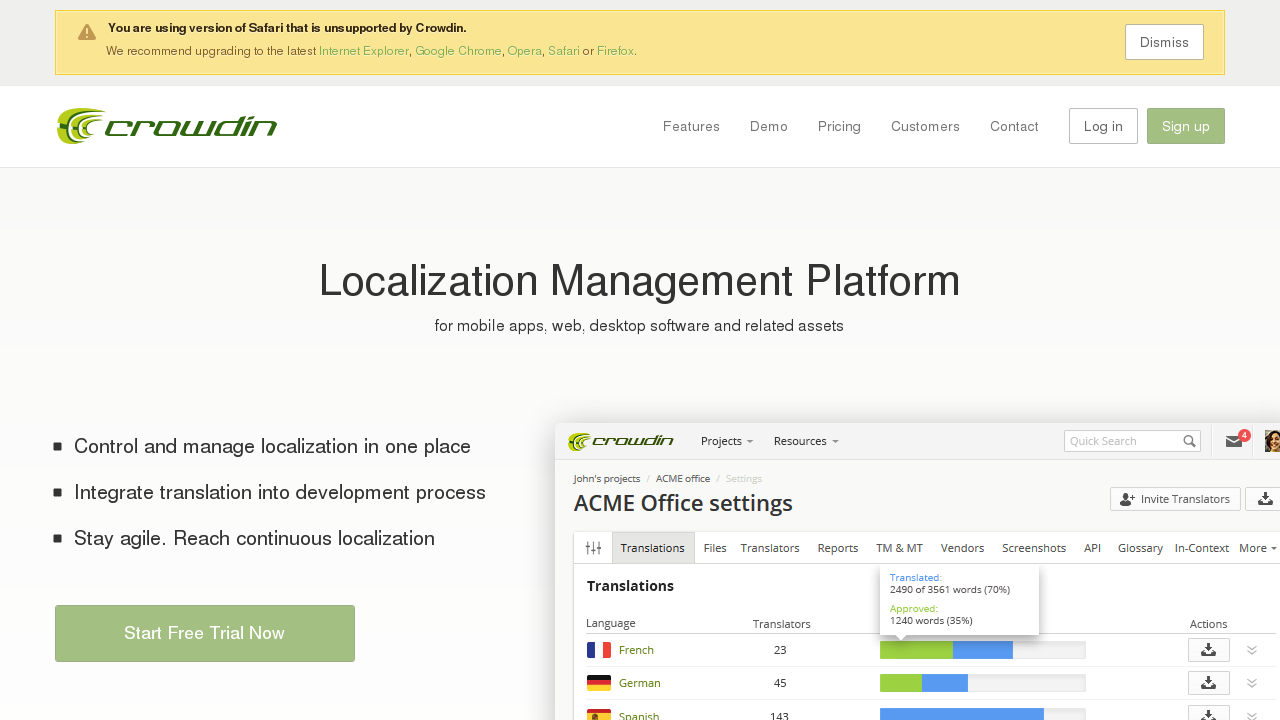Click the Sign up button
Image resolution: width=1280 pixels, height=720 pixels.
pos(1186,126)
